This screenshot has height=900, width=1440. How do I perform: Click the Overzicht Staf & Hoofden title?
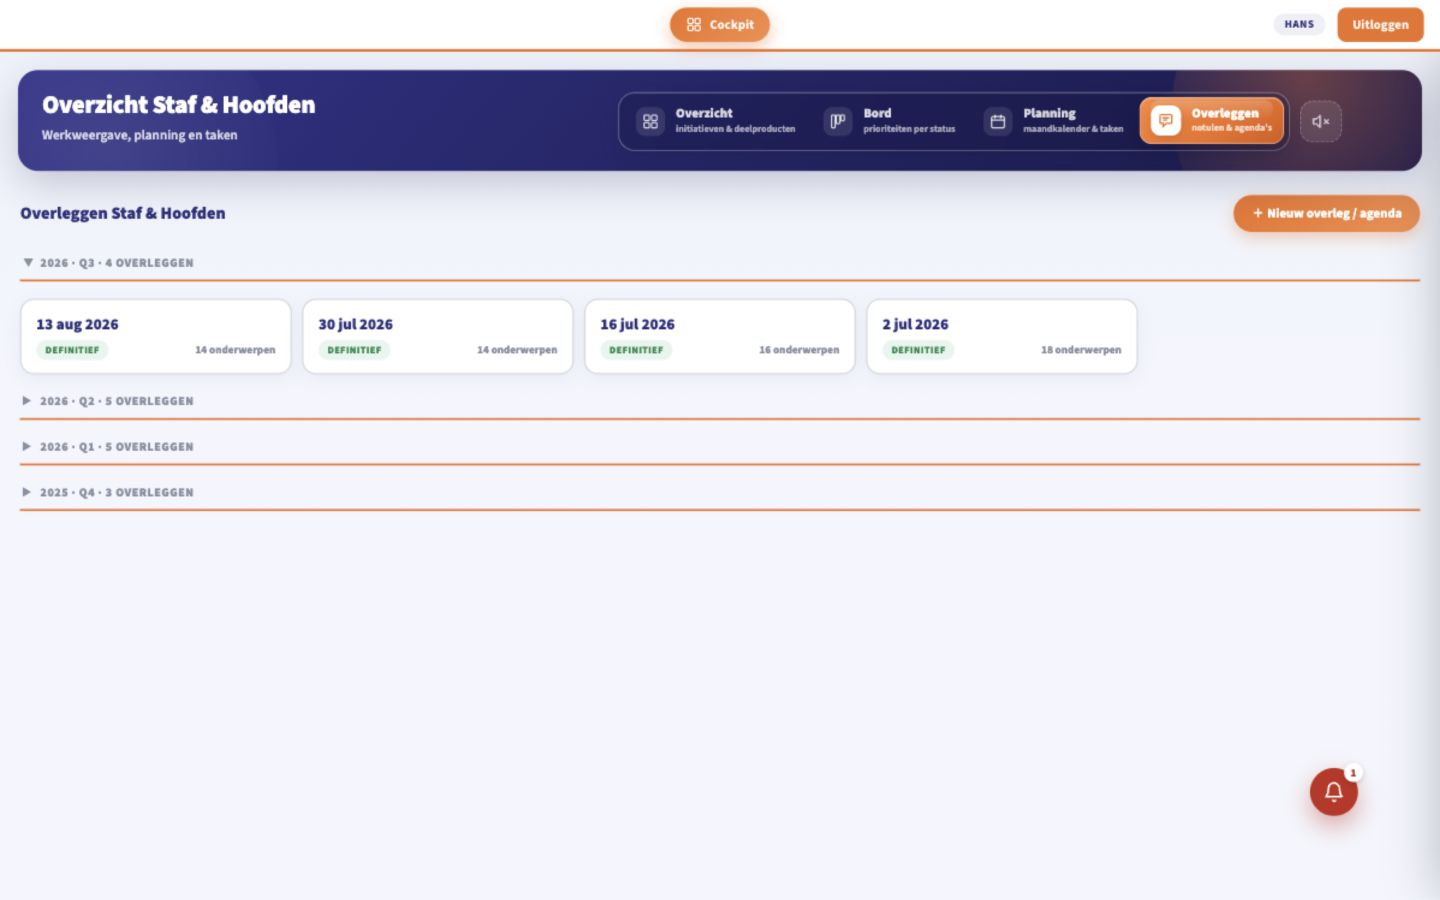pyautogui.click(x=179, y=105)
